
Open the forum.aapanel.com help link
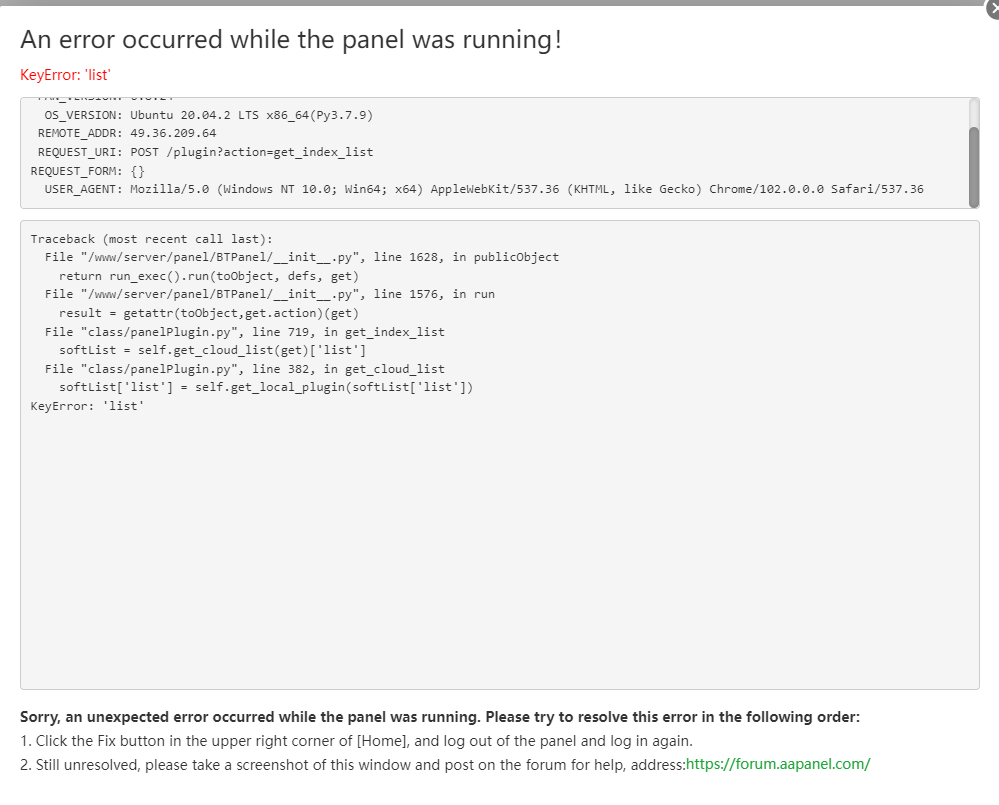[x=779, y=763]
